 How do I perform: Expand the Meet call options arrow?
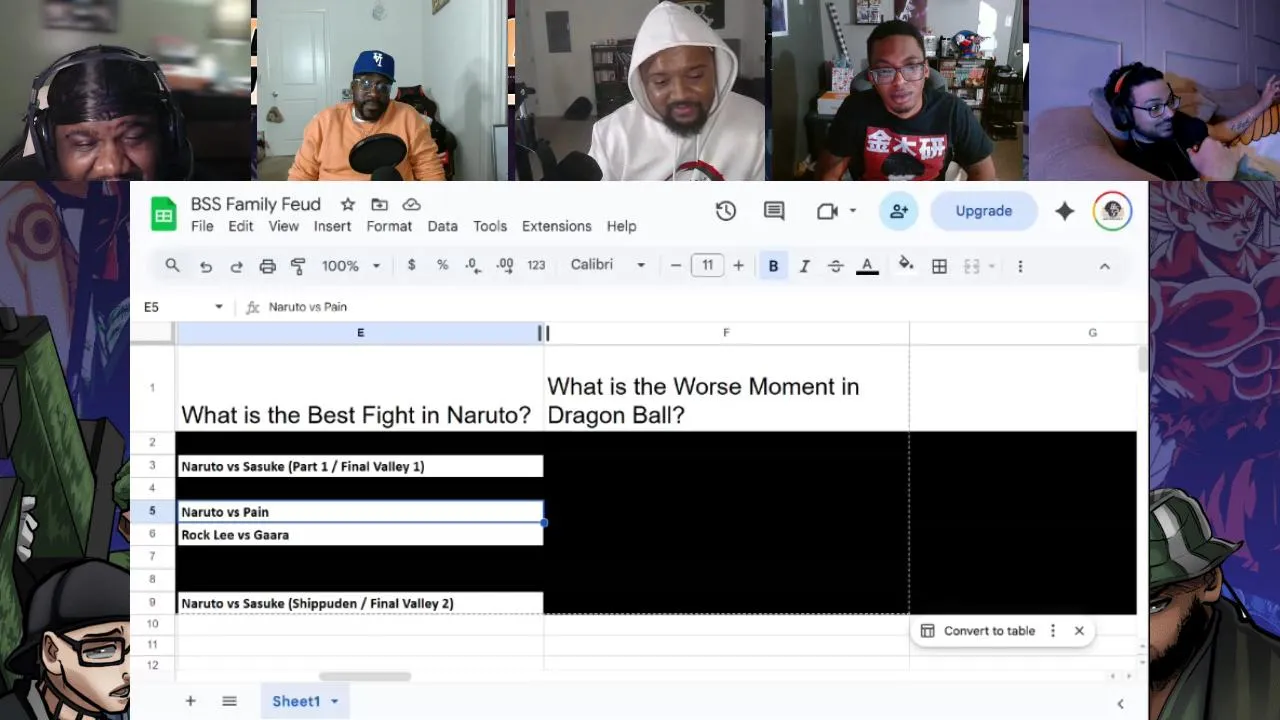coord(853,211)
